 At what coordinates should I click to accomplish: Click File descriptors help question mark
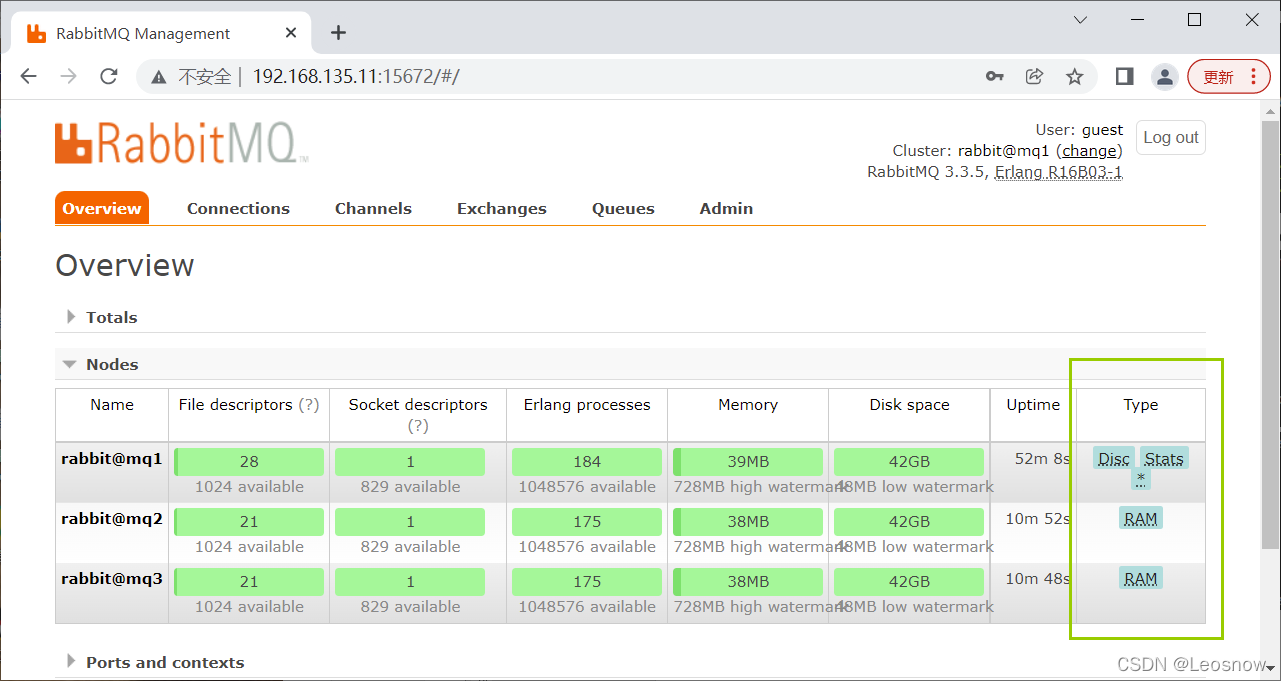(309, 405)
